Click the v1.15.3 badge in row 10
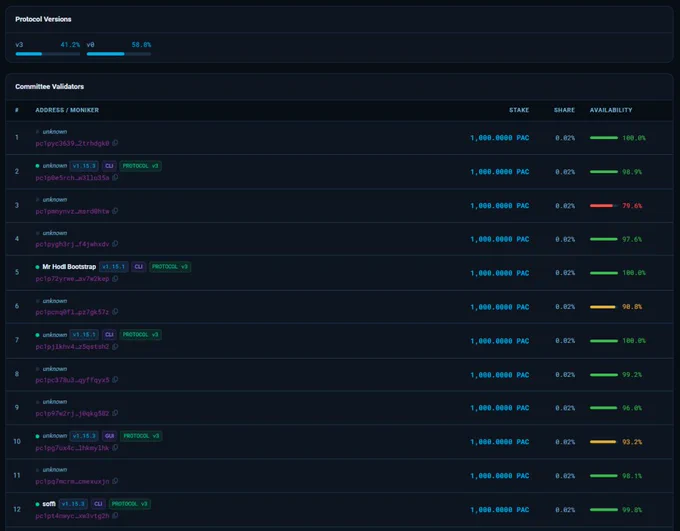The width and height of the screenshot is (680, 531). 84,436
